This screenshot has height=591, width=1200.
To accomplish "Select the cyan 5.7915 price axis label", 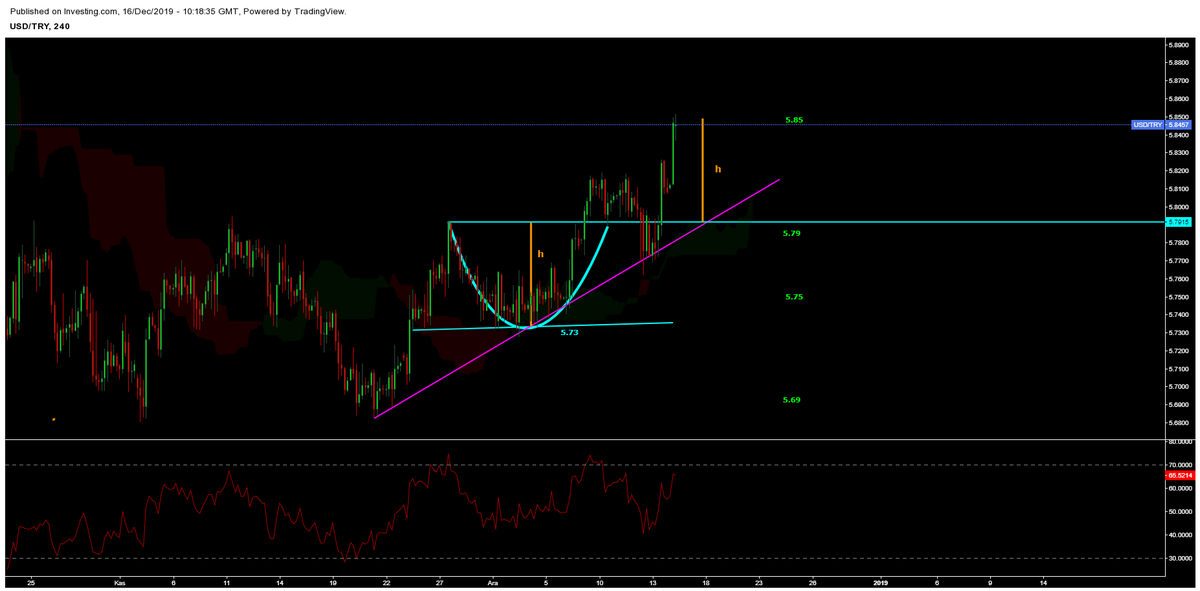I will (x=1179, y=221).
